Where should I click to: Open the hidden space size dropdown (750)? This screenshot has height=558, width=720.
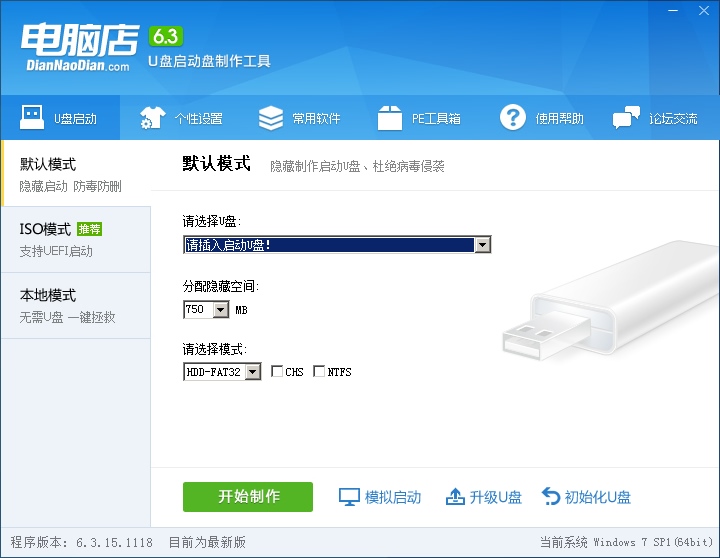pos(220,310)
